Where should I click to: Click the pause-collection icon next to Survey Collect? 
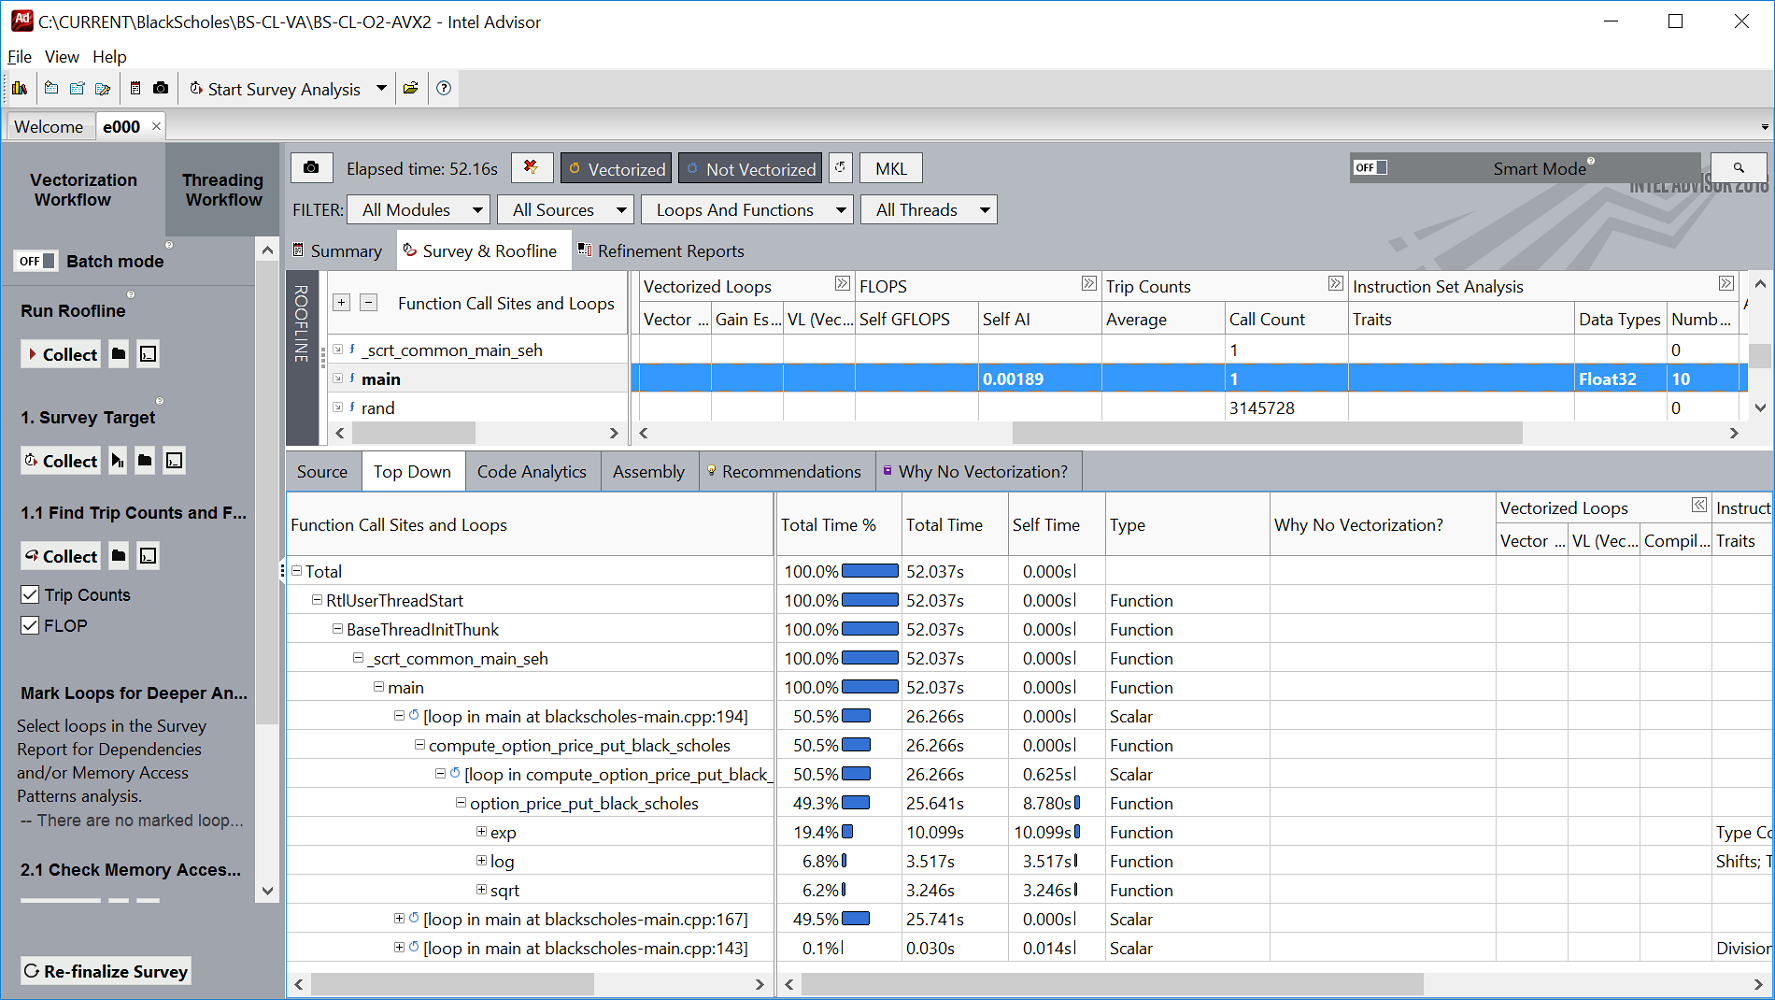point(117,460)
